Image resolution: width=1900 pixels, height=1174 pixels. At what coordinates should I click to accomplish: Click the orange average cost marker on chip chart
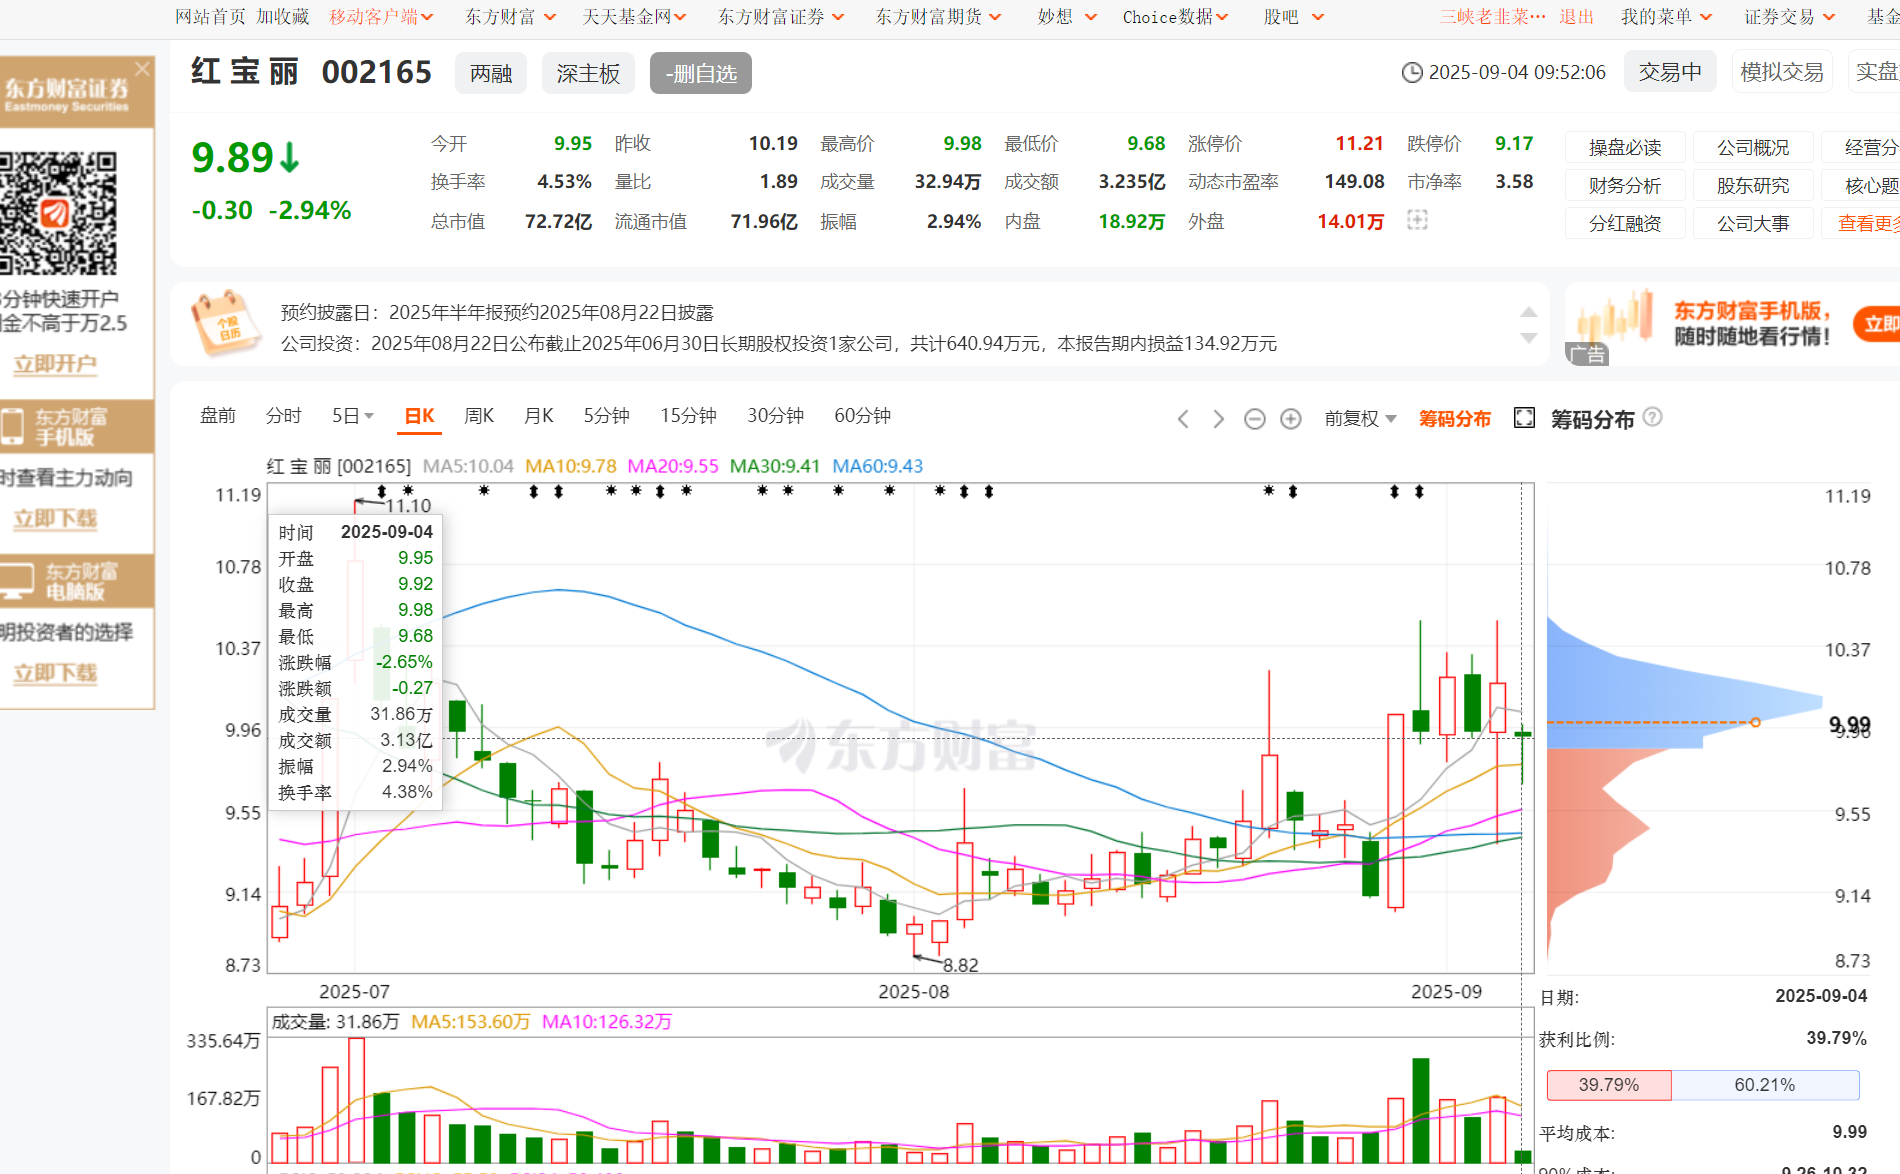tap(1755, 722)
